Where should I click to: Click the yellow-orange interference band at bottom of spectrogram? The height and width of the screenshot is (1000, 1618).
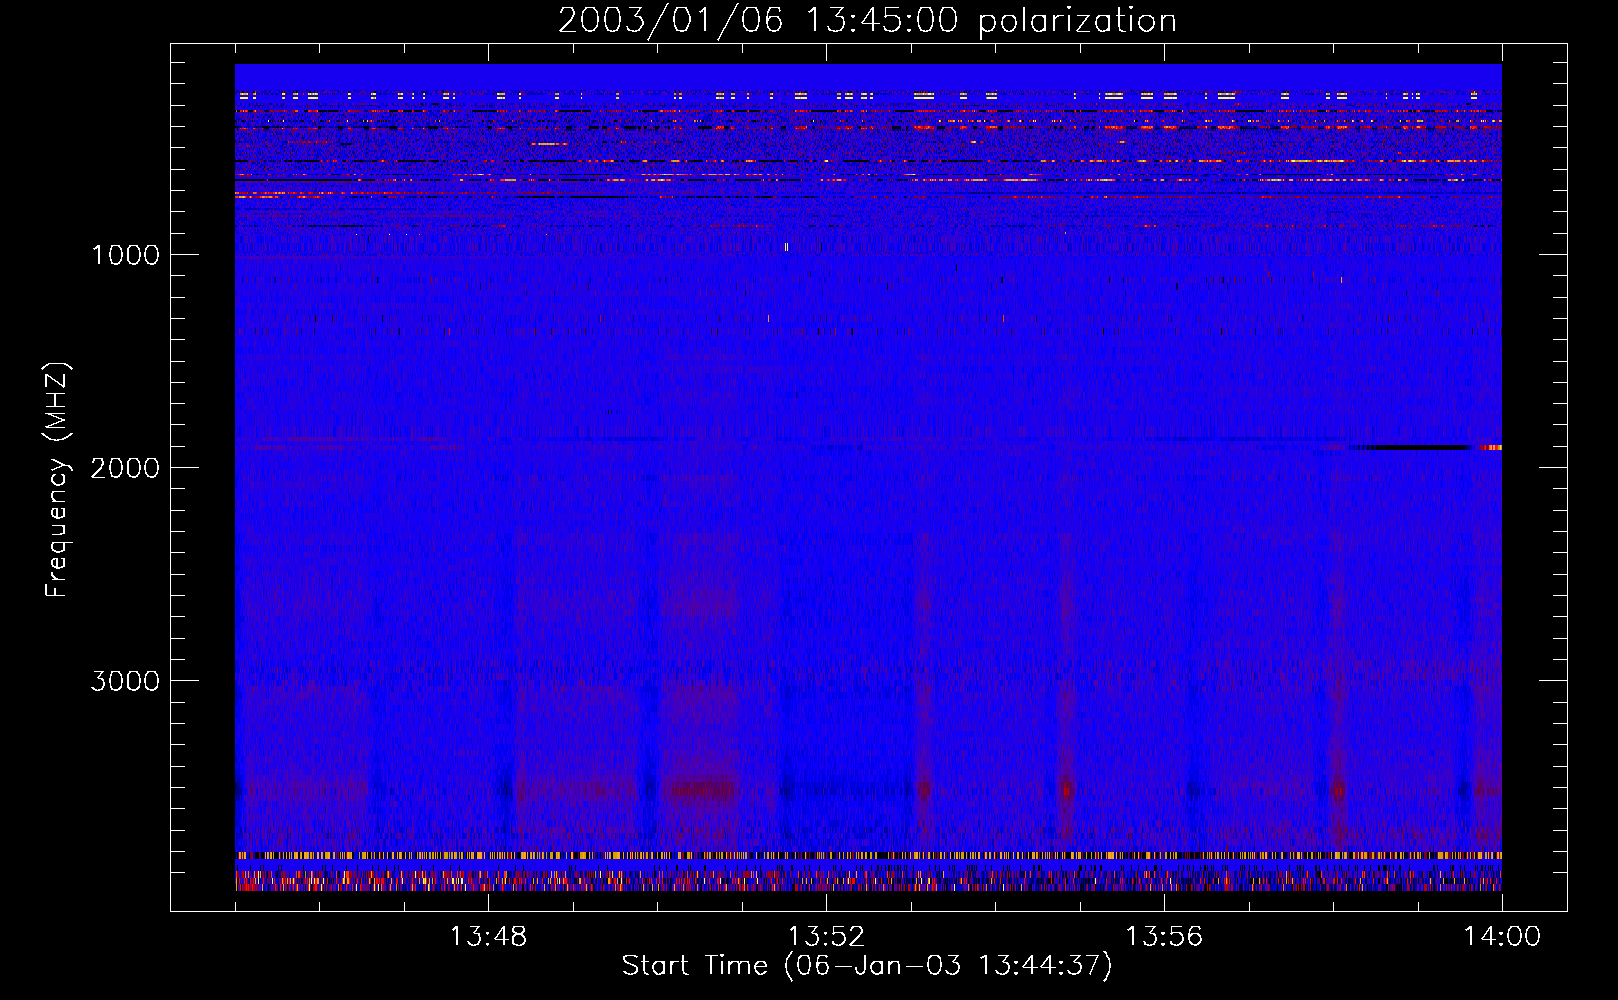coord(868,856)
